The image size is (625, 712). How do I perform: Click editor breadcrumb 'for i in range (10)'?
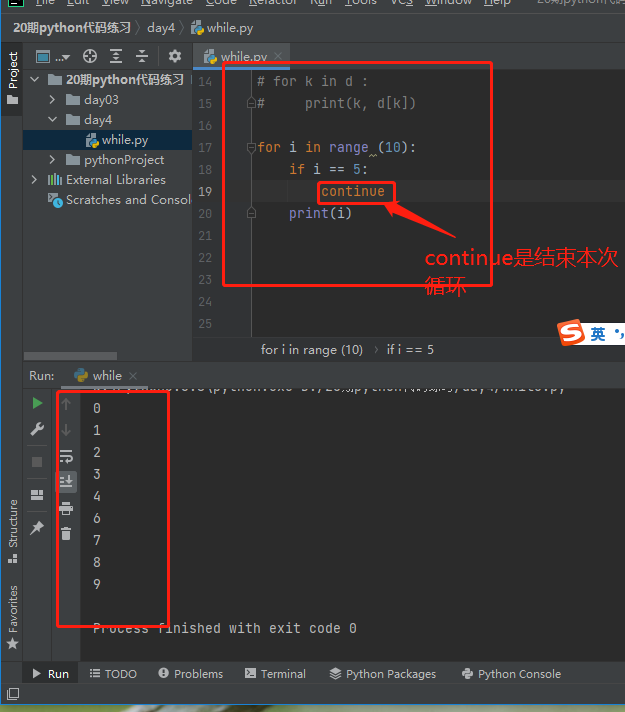point(312,350)
